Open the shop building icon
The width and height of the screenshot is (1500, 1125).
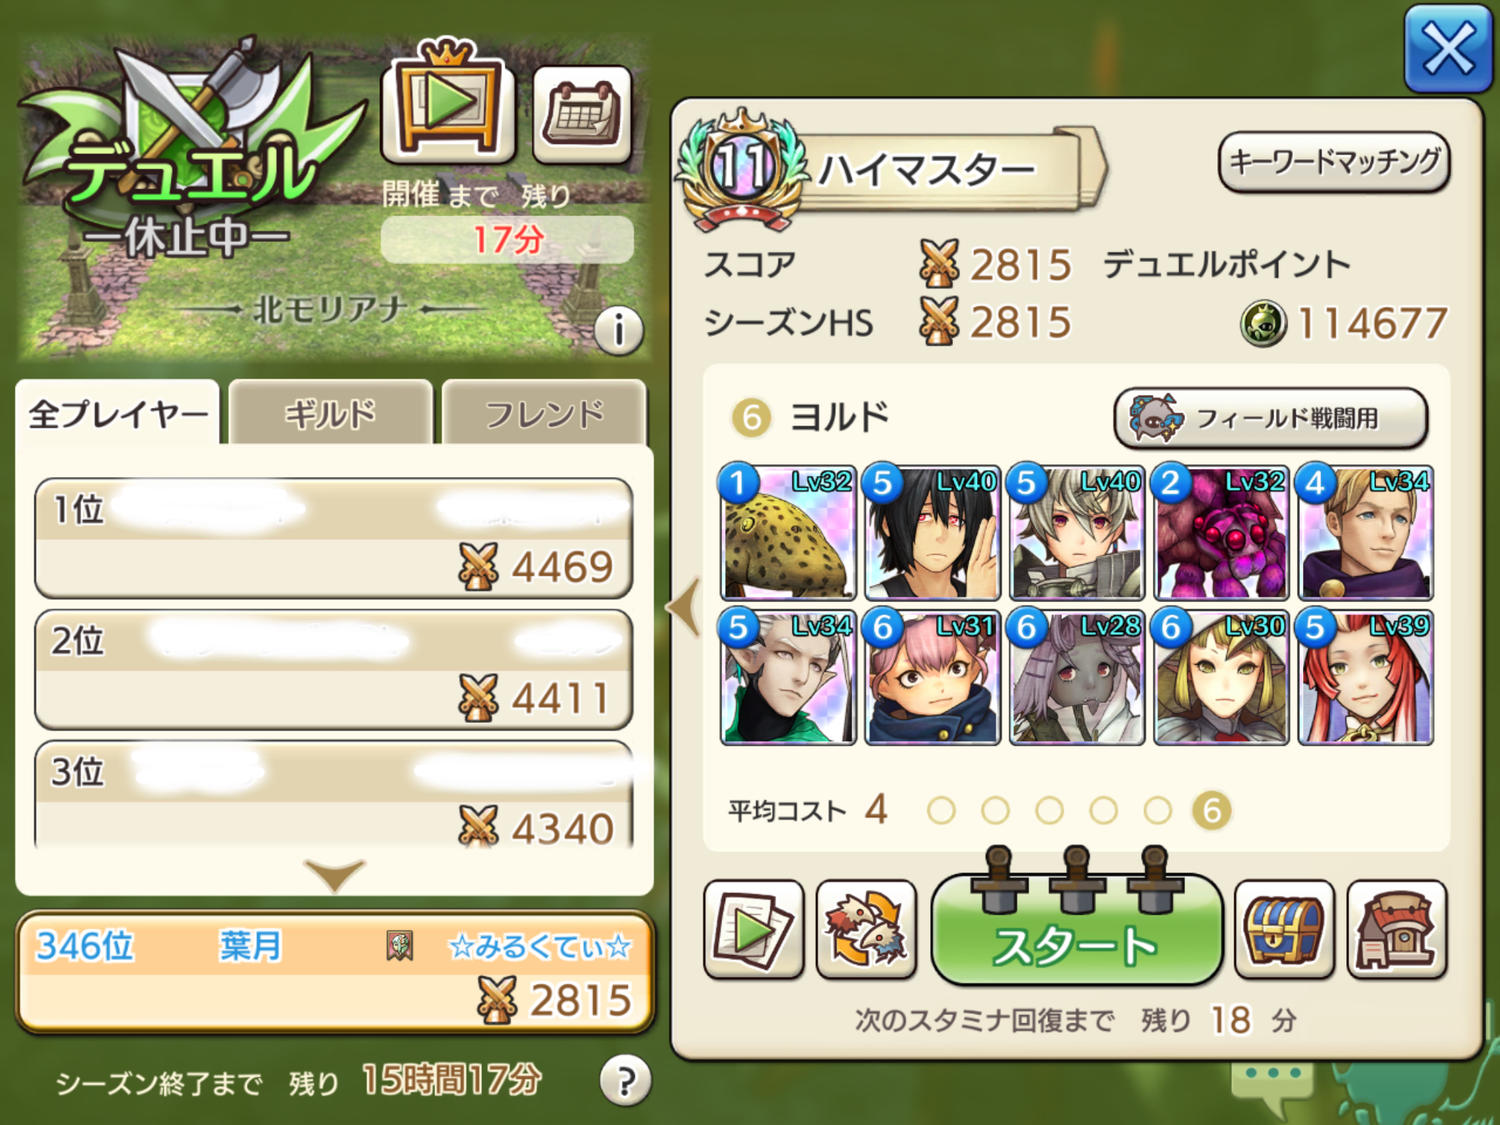[1397, 930]
